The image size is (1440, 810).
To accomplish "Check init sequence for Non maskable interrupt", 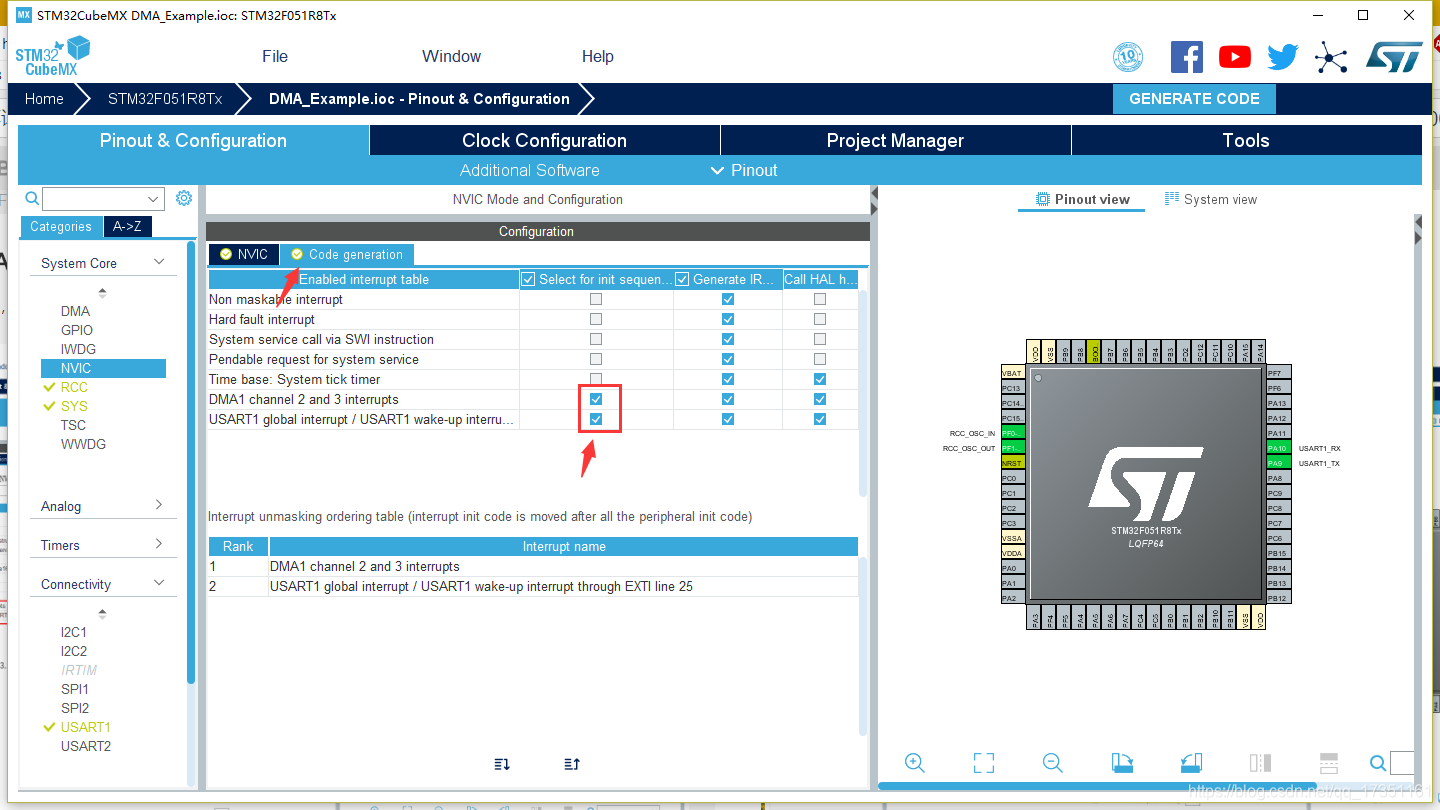I will pyautogui.click(x=596, y=299).
